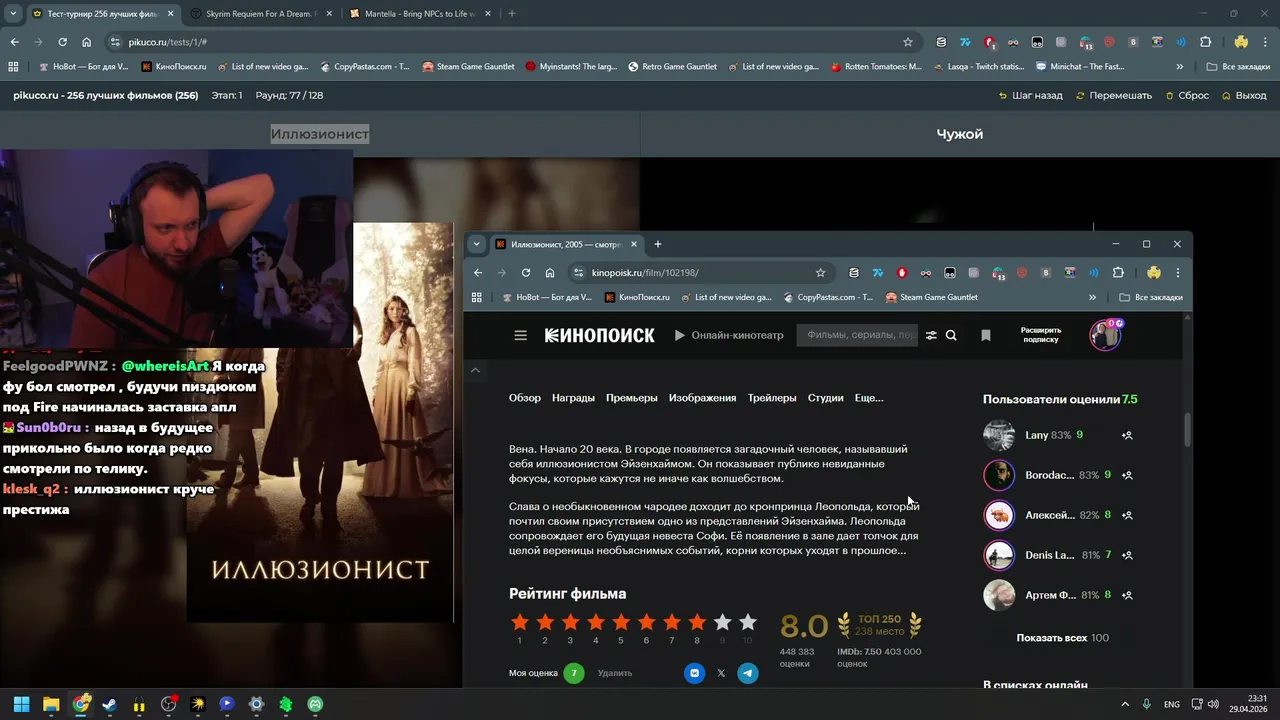Screen dimensions: 1280x720
Task: Rate the film 3 stars
Action: pyautogui.click(x=570, y=623)
